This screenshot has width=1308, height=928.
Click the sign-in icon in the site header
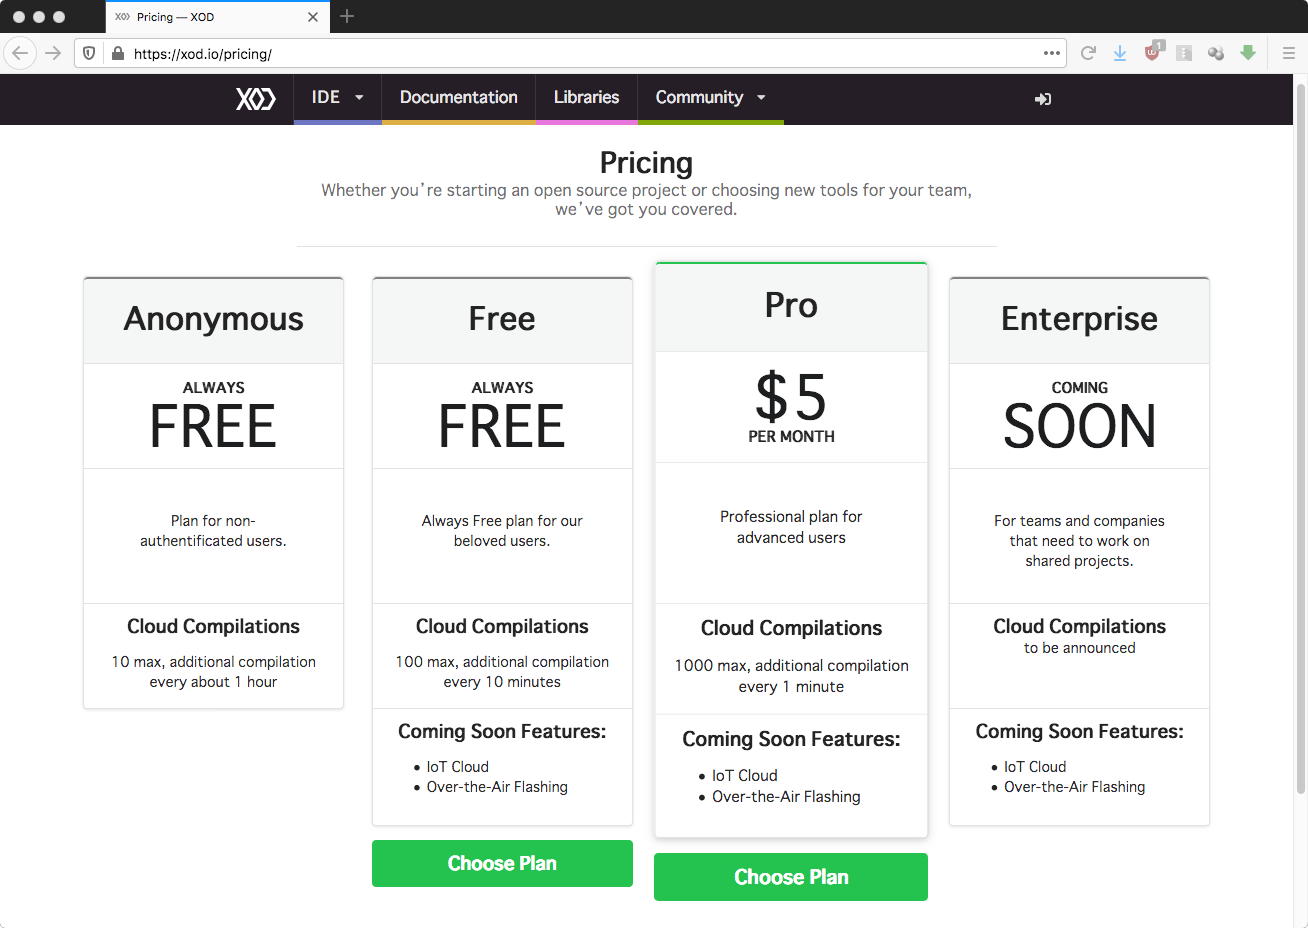tap(1042, 98)
